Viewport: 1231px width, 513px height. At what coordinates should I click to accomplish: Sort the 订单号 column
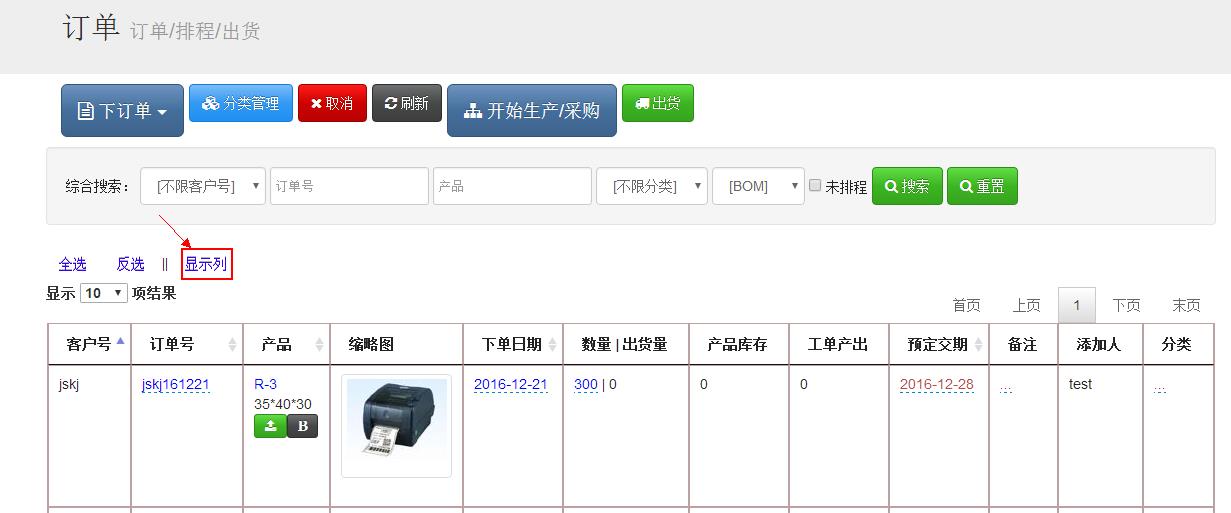click(x=232, y=344)
